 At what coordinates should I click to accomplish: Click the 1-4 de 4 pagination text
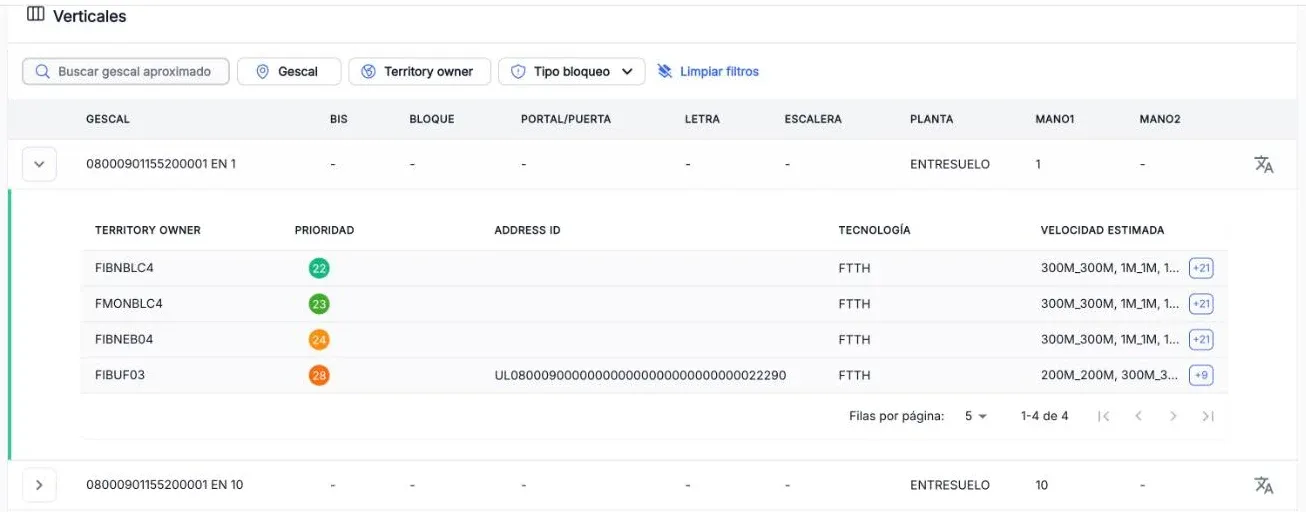click(1044, 416)
